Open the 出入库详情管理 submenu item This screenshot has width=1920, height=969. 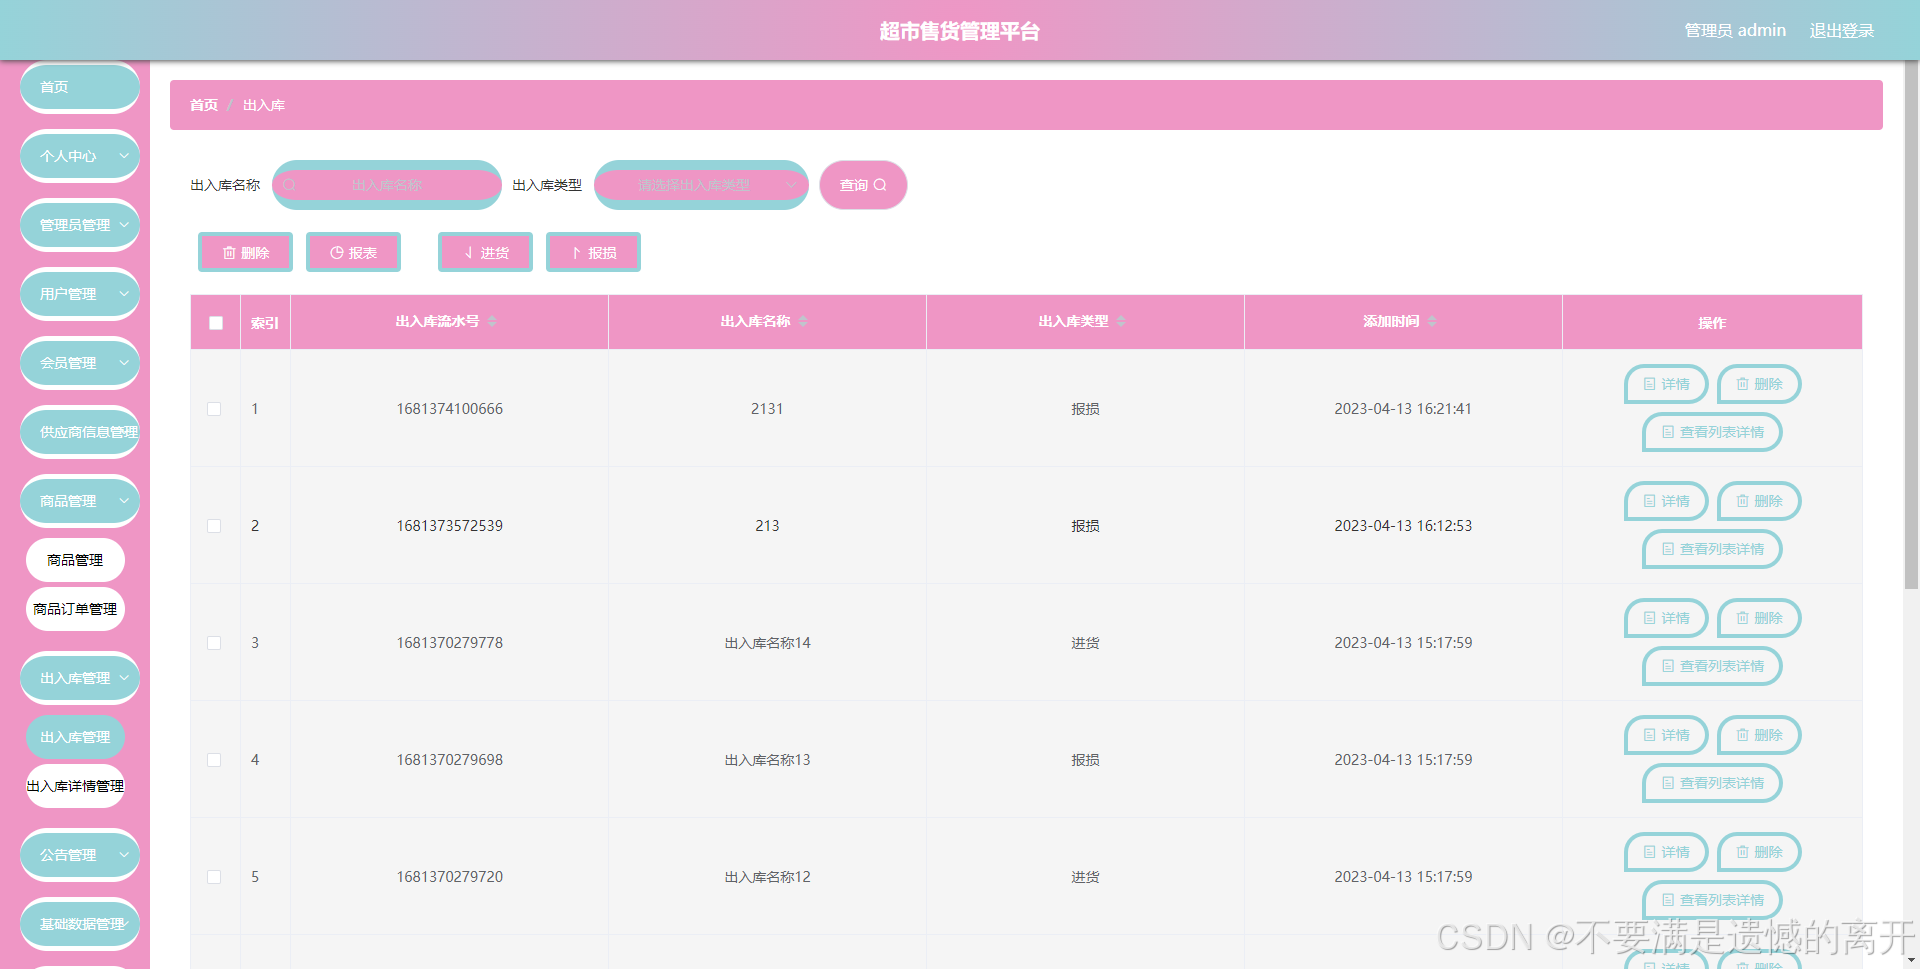click(75, 786)
